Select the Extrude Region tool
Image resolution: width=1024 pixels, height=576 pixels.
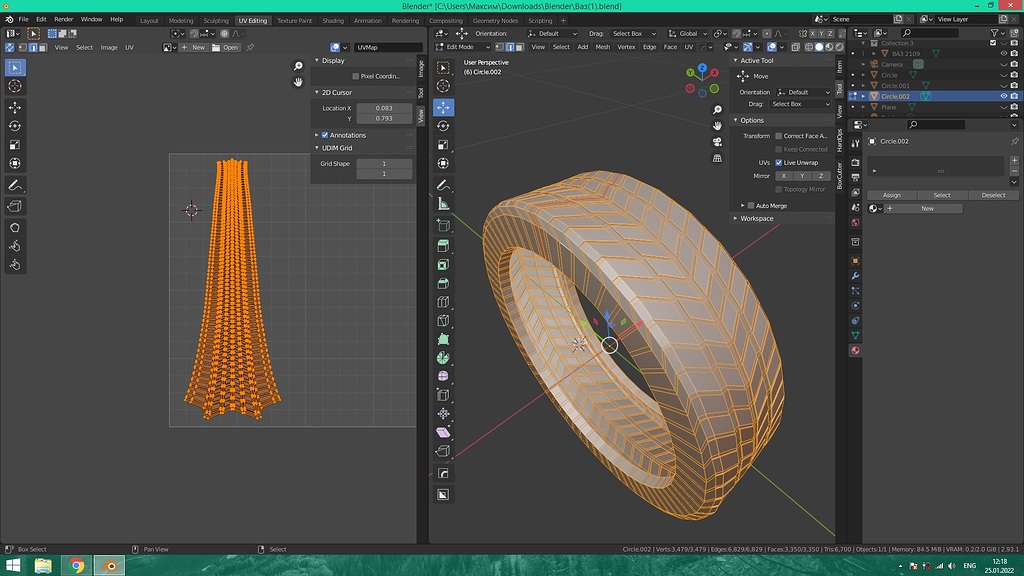pos(443,246)
